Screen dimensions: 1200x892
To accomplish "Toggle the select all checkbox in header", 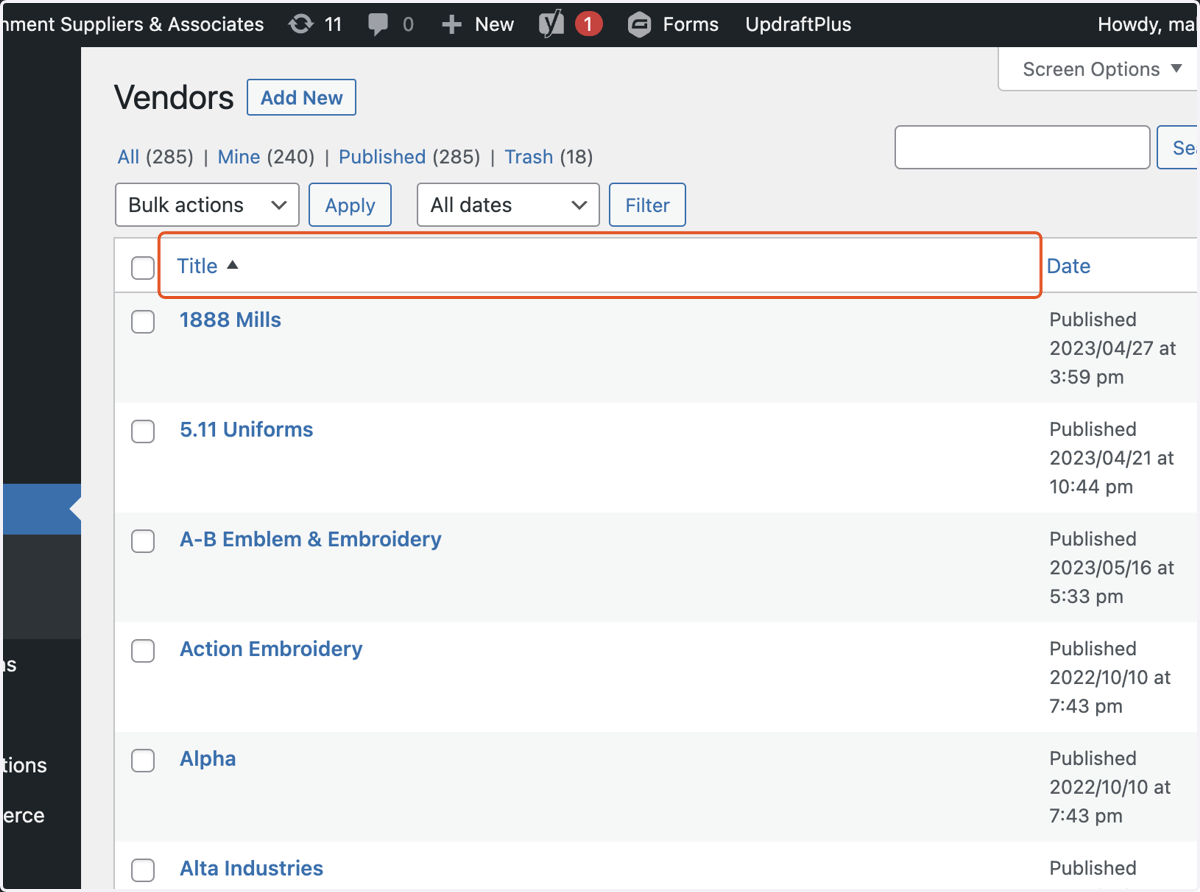I will 143,267.
